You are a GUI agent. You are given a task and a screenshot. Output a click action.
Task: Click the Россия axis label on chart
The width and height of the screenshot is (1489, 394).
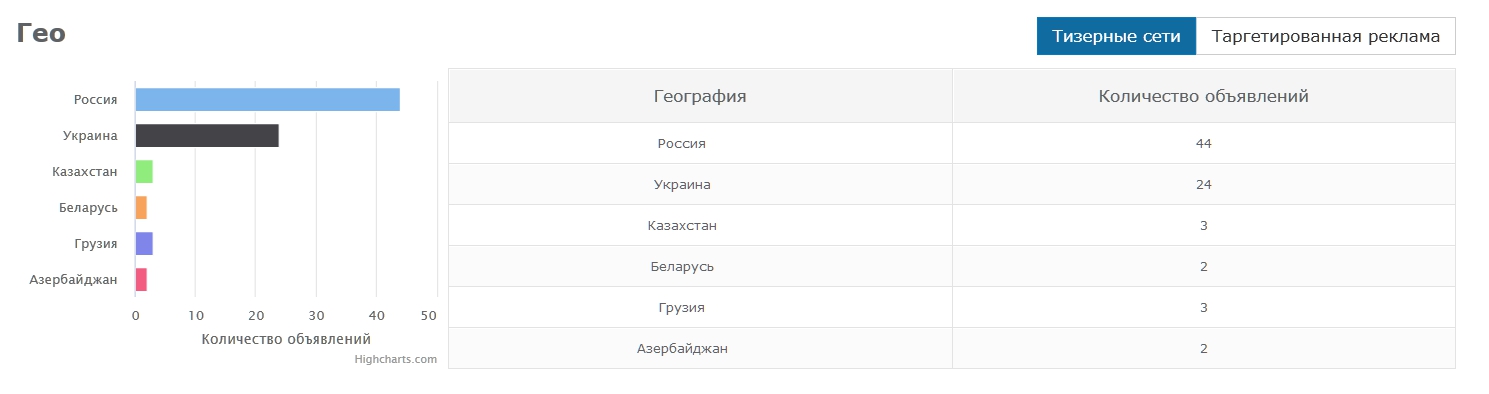click(x=96, y=100)
